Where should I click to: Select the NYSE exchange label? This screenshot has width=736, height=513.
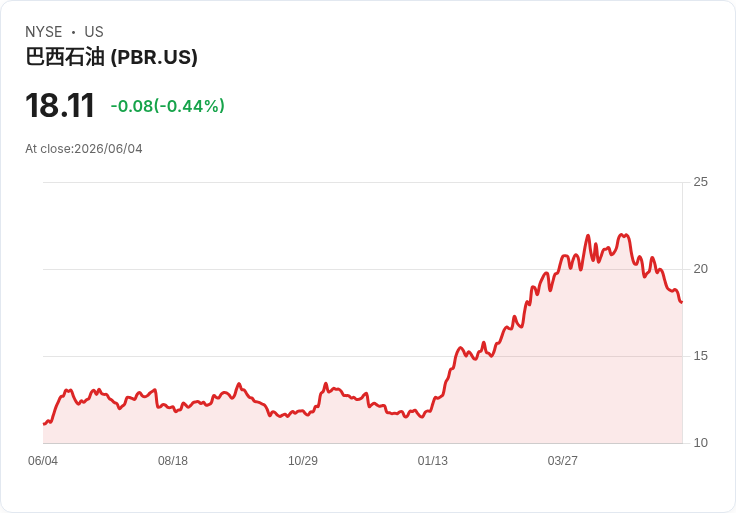(44, 32)
